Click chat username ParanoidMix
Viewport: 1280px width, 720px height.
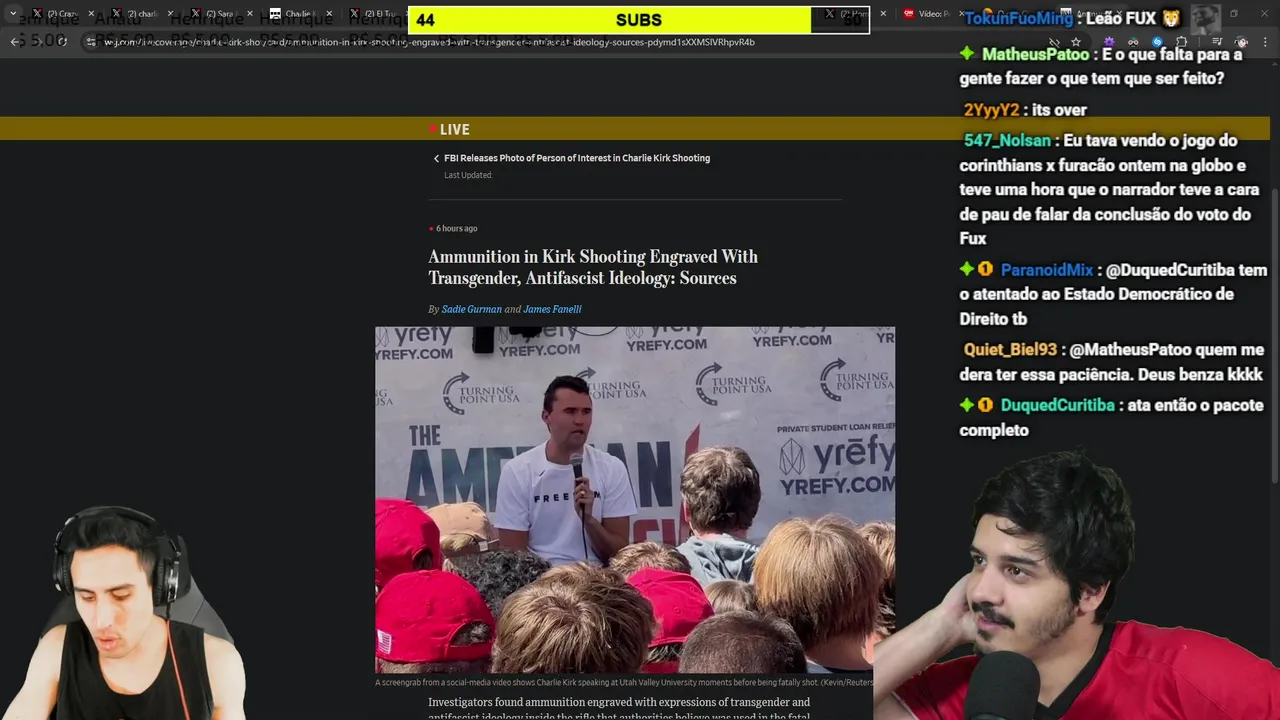point(1047,270)
